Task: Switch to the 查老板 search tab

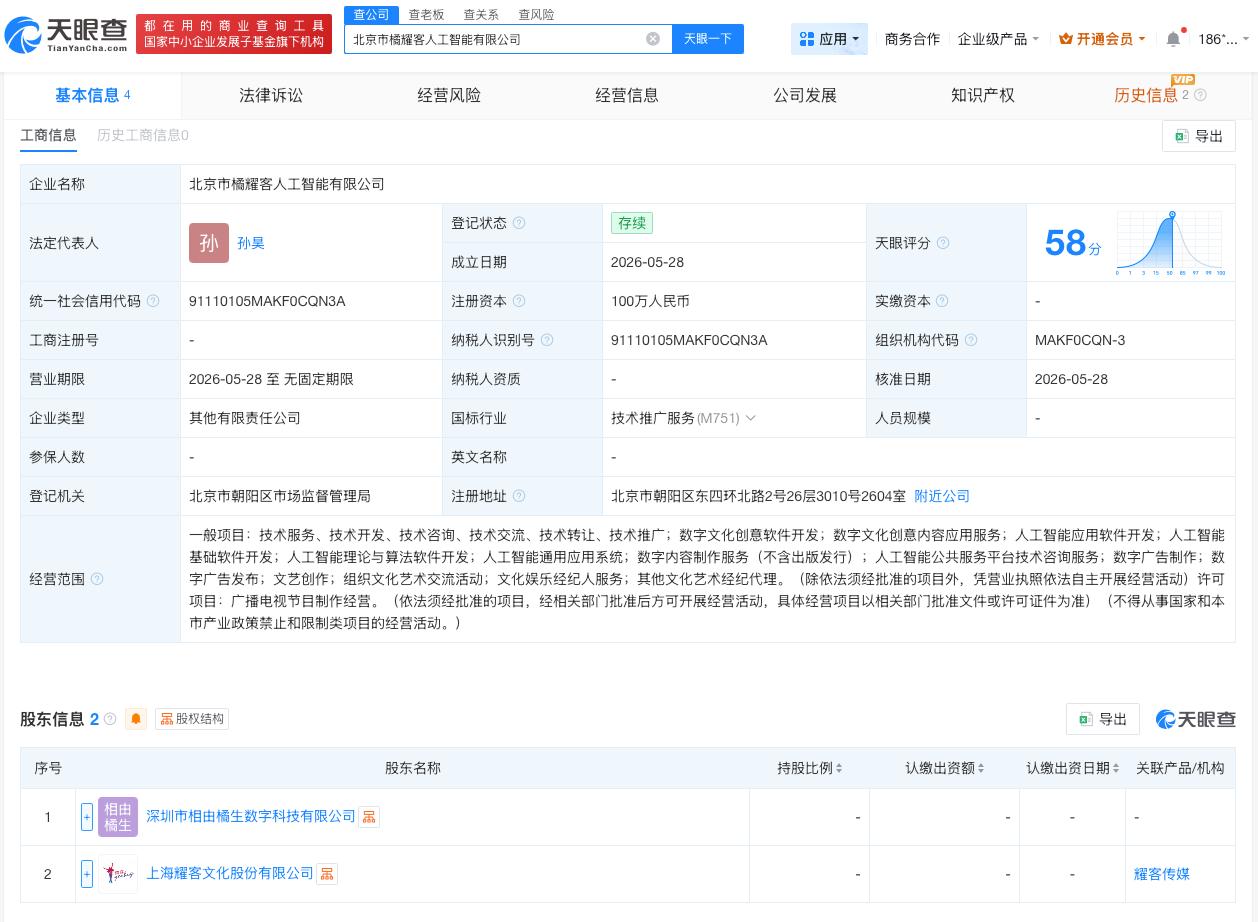Action: [426, 14]
